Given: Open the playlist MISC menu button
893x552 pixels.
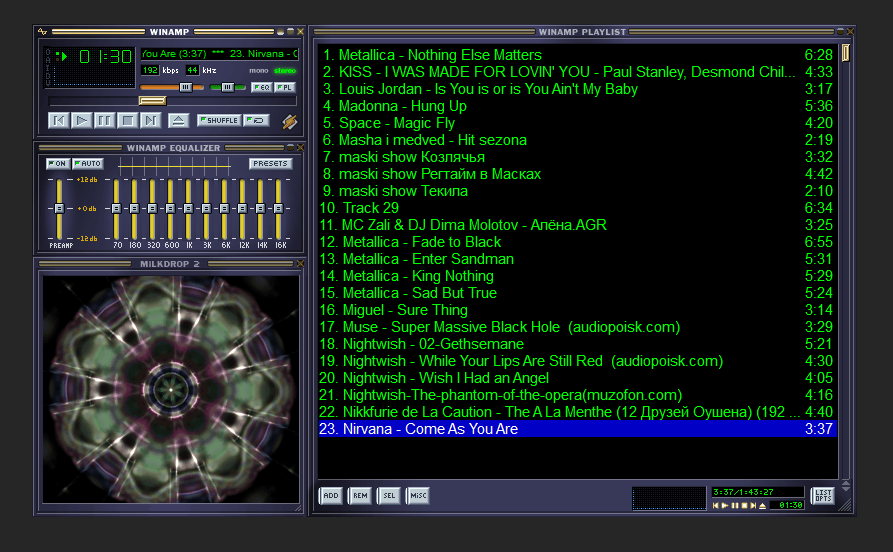Looking at the screenshot, I should point(418,496).
